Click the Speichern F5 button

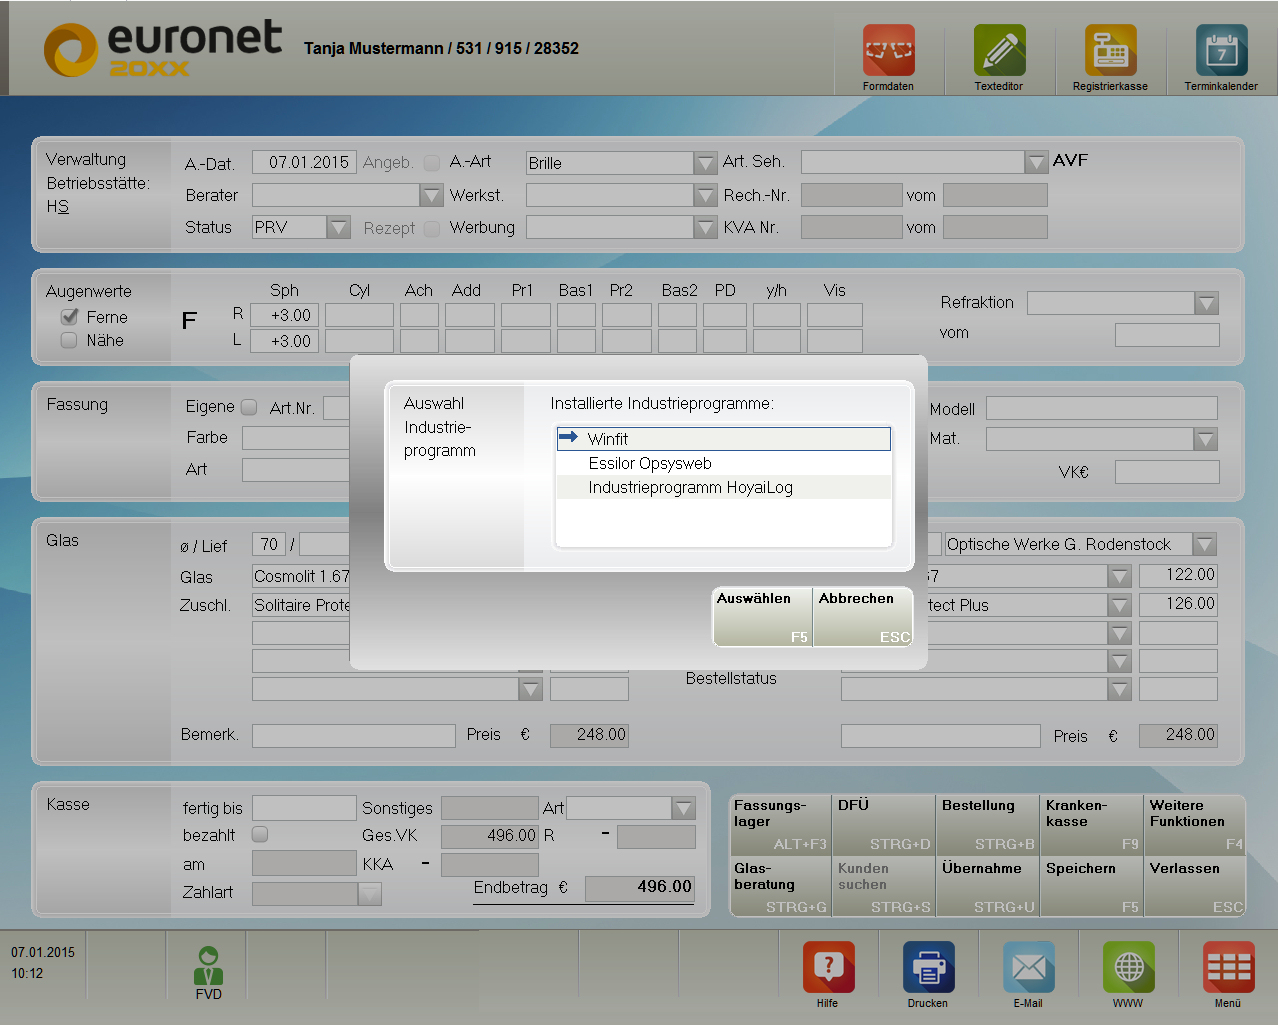[x=1092, y=888]
